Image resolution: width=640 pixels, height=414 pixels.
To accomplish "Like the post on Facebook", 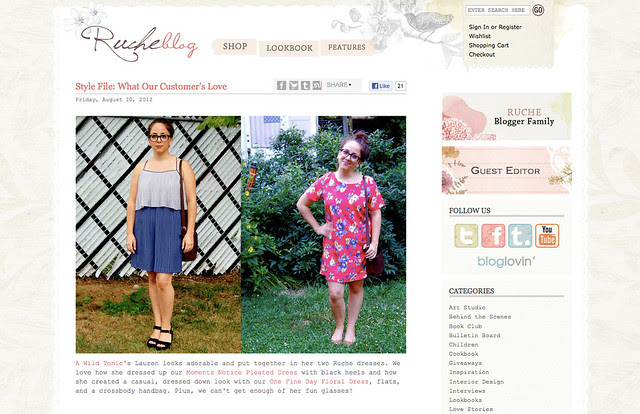I will pos(380,86).
